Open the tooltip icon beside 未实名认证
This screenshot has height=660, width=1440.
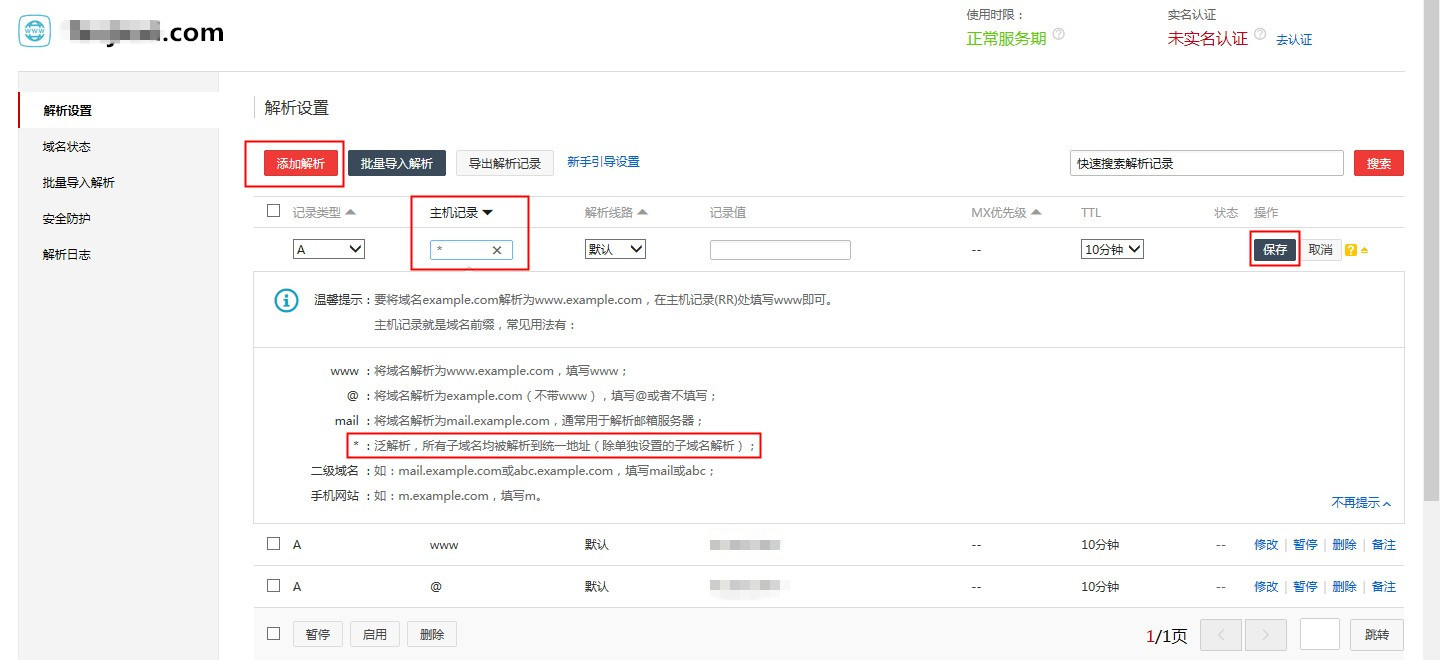pos(1260,33)
